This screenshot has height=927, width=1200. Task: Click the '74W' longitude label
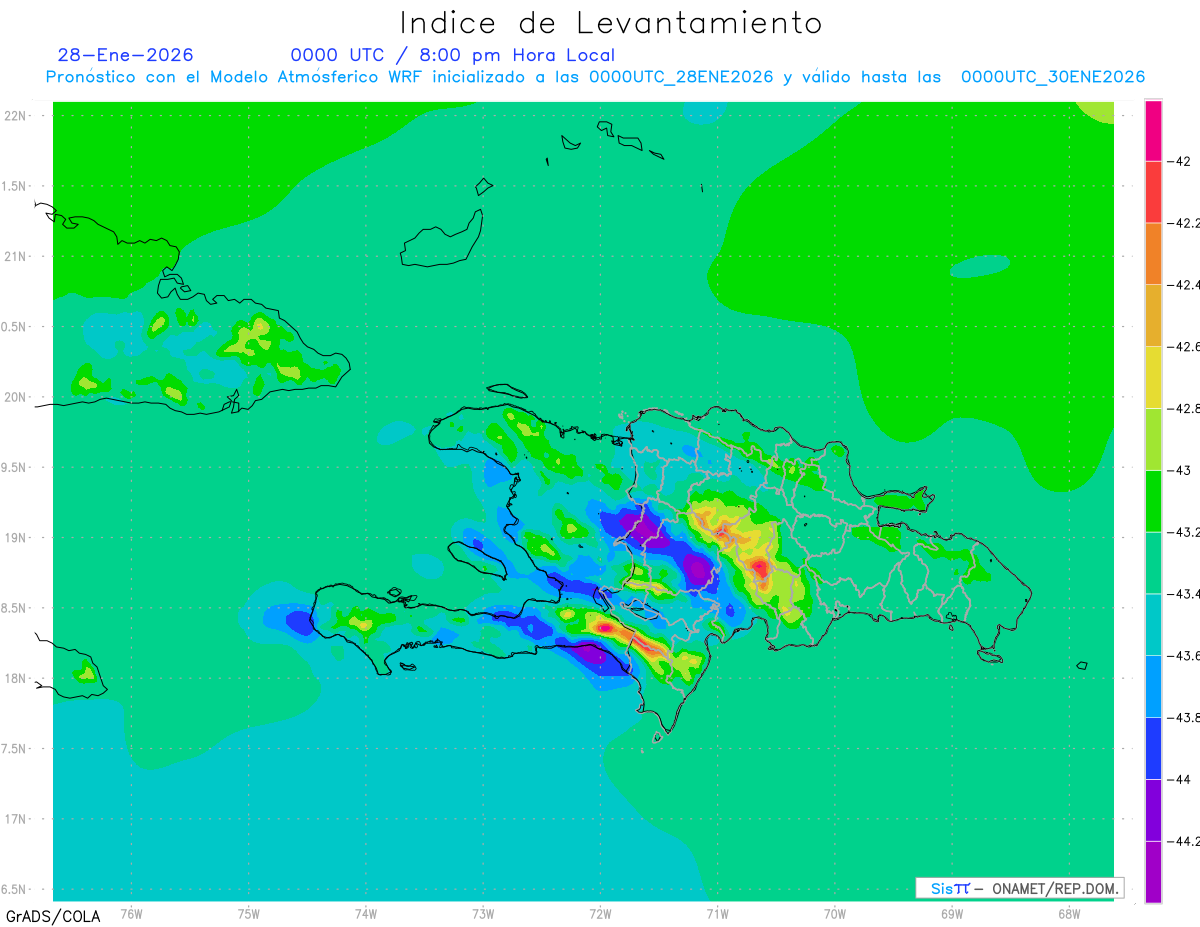pos(366,914)
